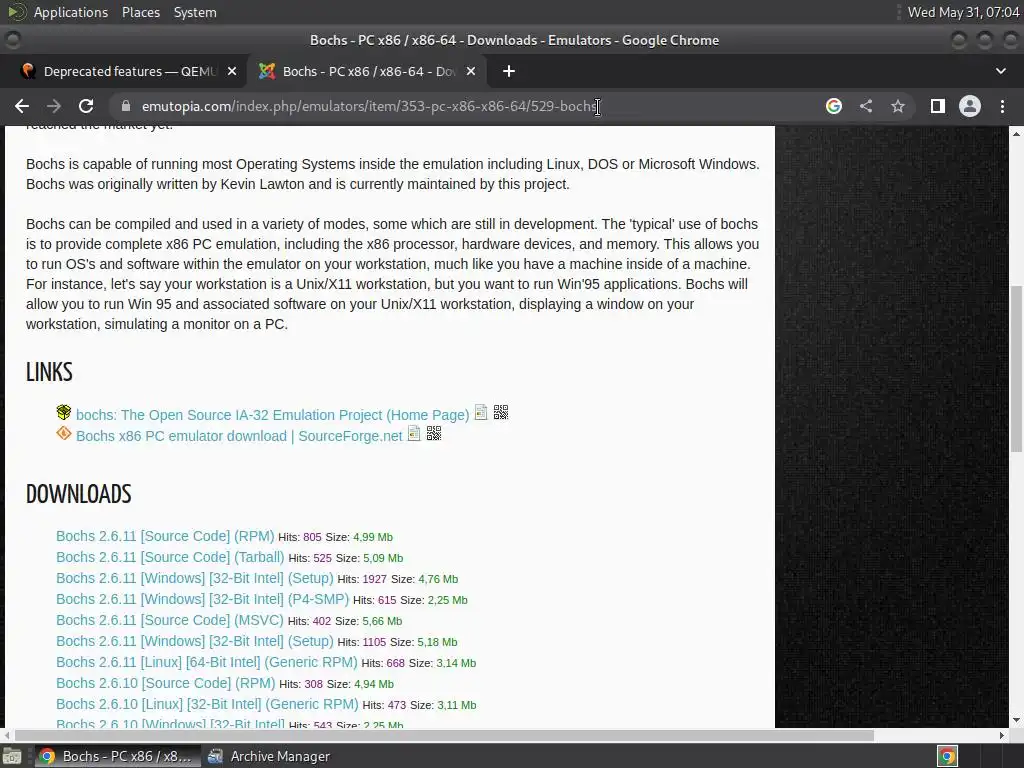
Task: Show the QR code for Home Page link
Action: tap(501, 412)
